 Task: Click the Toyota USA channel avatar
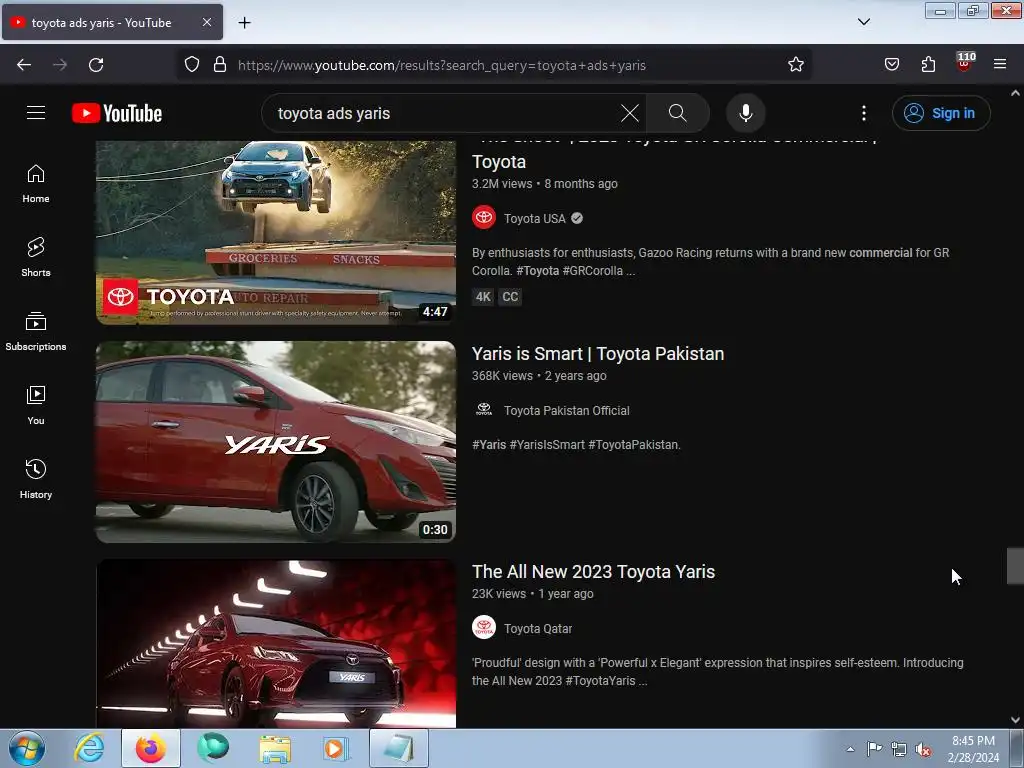(484, 217)
